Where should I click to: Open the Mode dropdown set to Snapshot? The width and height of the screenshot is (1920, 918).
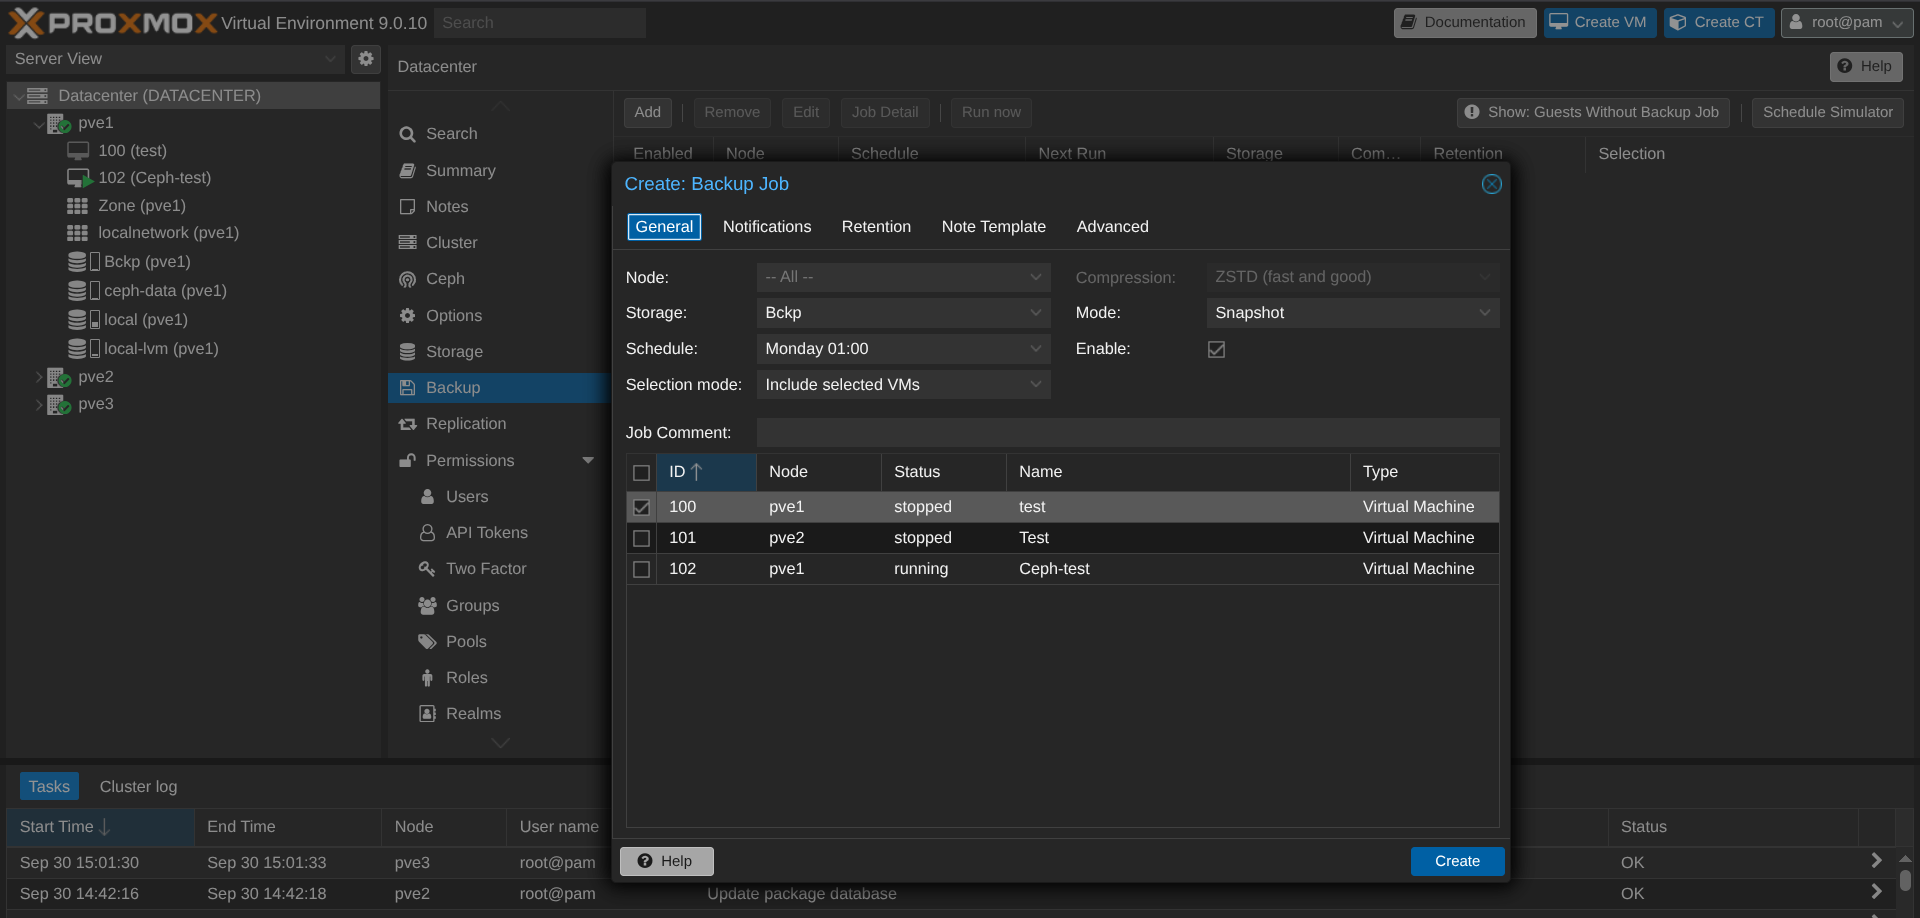(x=1351, y=313)
